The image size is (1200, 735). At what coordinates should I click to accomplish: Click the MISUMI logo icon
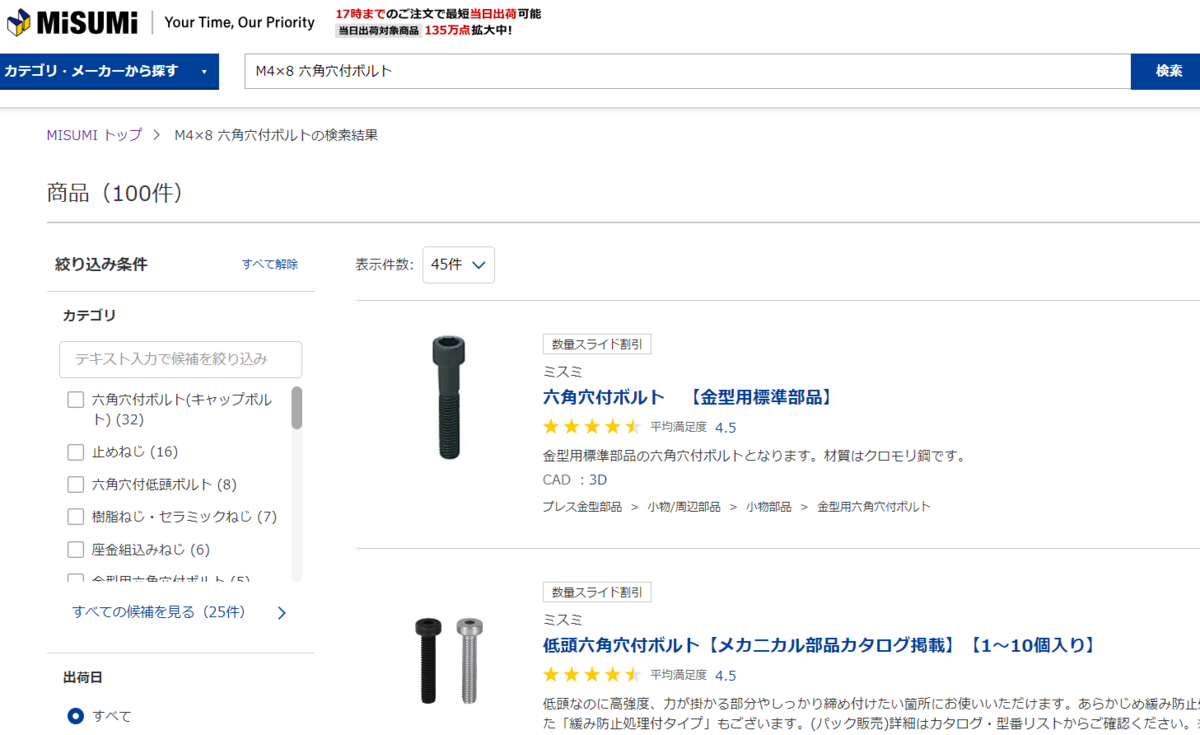(x=18, y=21)
